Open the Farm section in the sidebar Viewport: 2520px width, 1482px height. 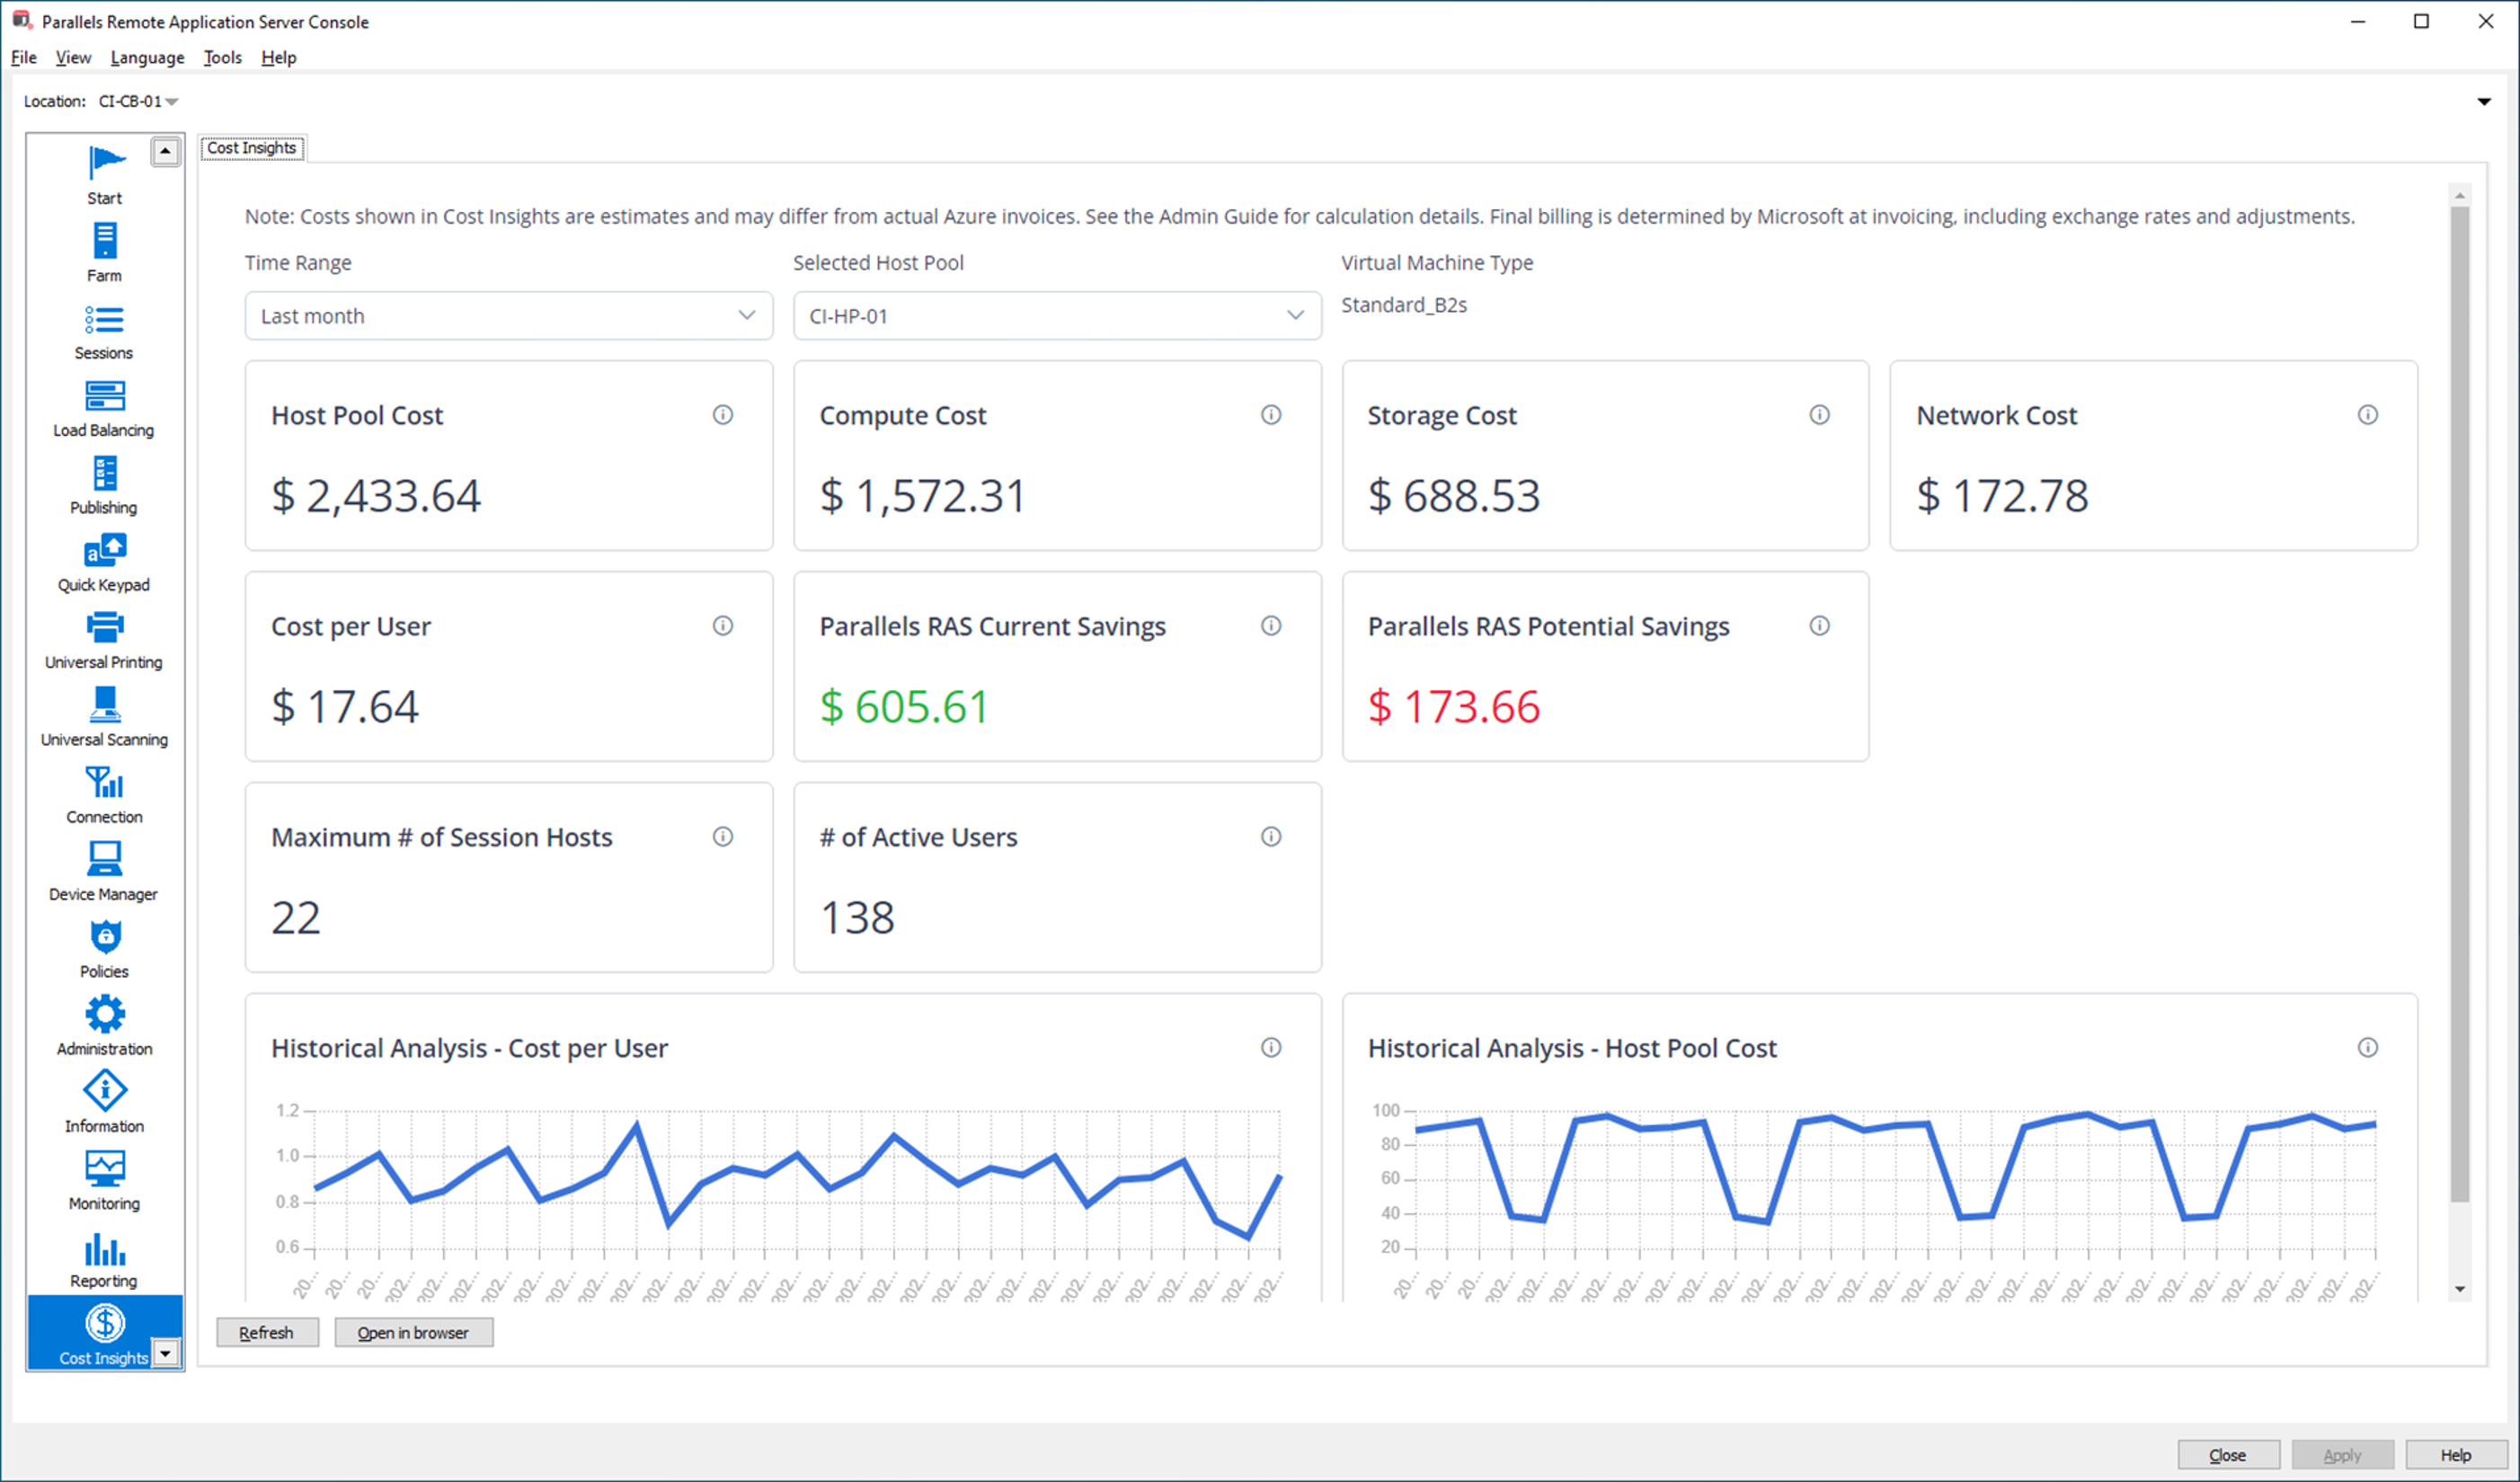tap(104, 250)
